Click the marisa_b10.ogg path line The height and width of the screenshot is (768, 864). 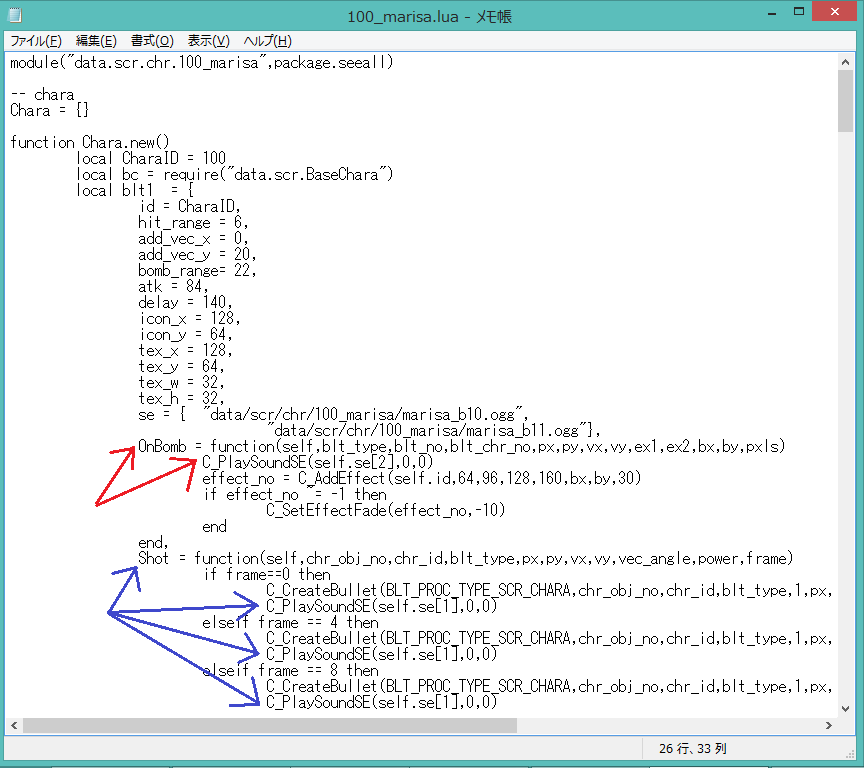[x=333, y=414]
